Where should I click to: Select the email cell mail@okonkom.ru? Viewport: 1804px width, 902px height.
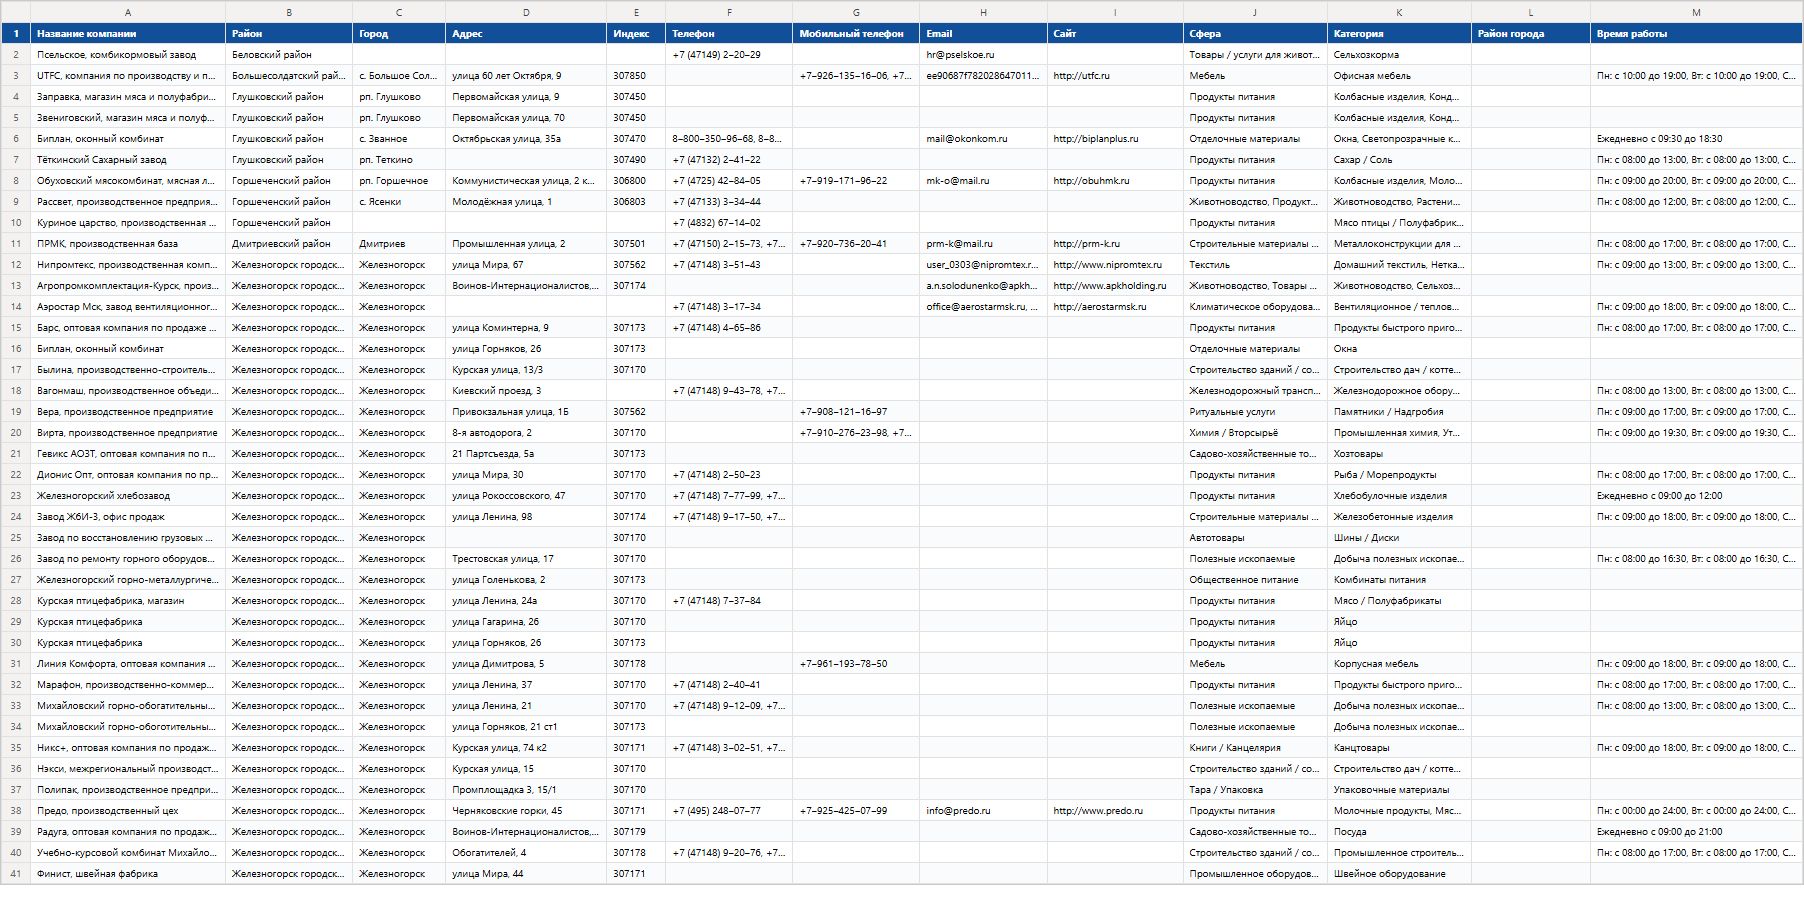click(983, 139)
